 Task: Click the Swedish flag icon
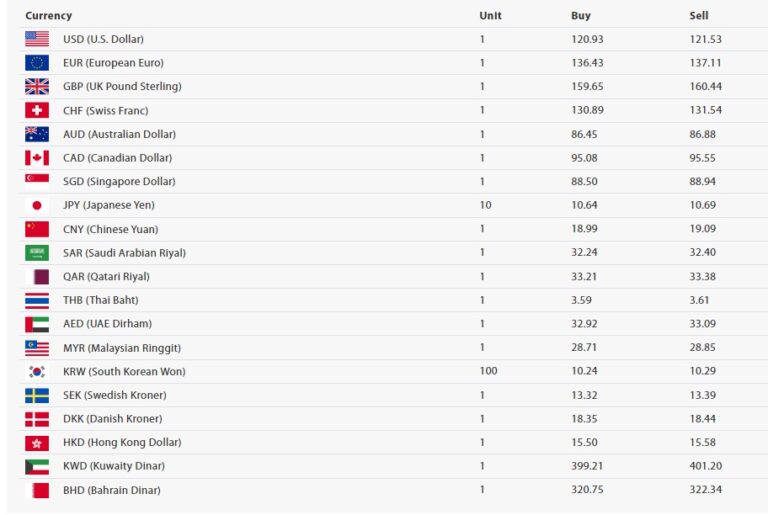[37, 395]
